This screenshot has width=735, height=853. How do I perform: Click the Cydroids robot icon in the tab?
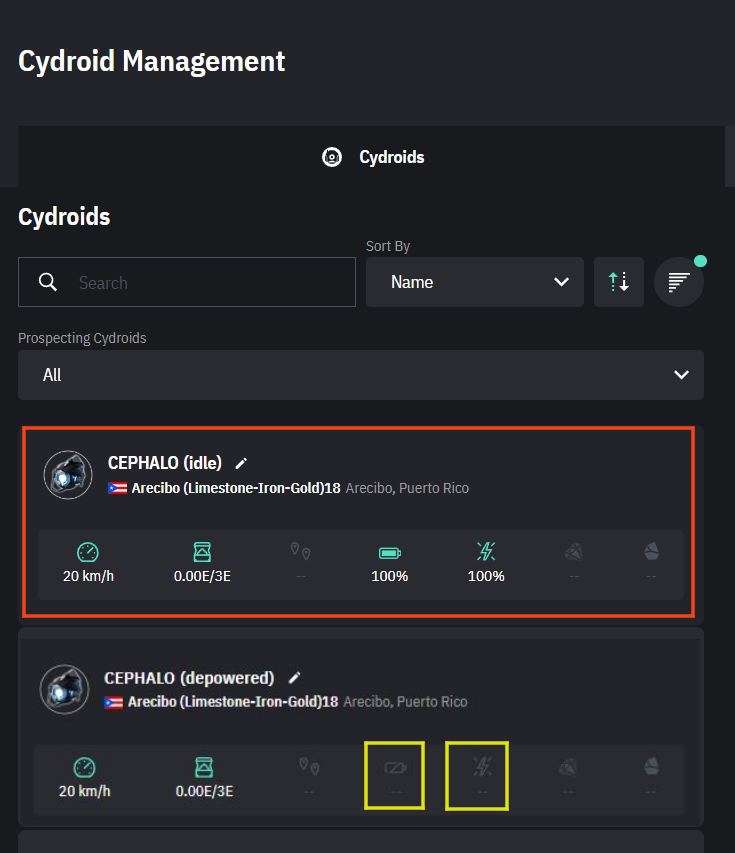[x=332, y=157]
